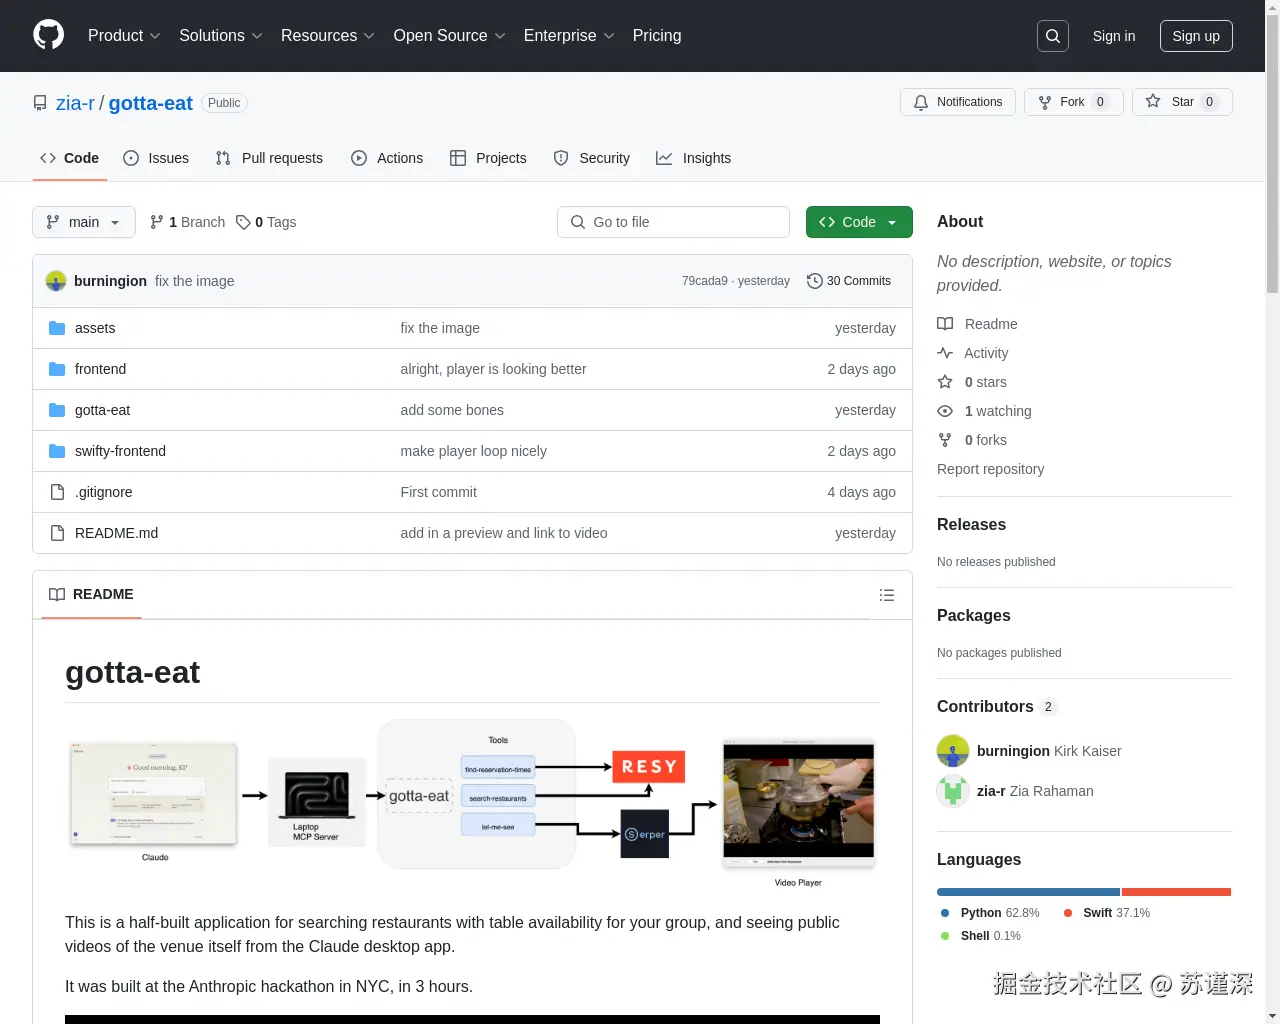Expand the Resources menu
1280x1024 pixels.
pos(328,36)
